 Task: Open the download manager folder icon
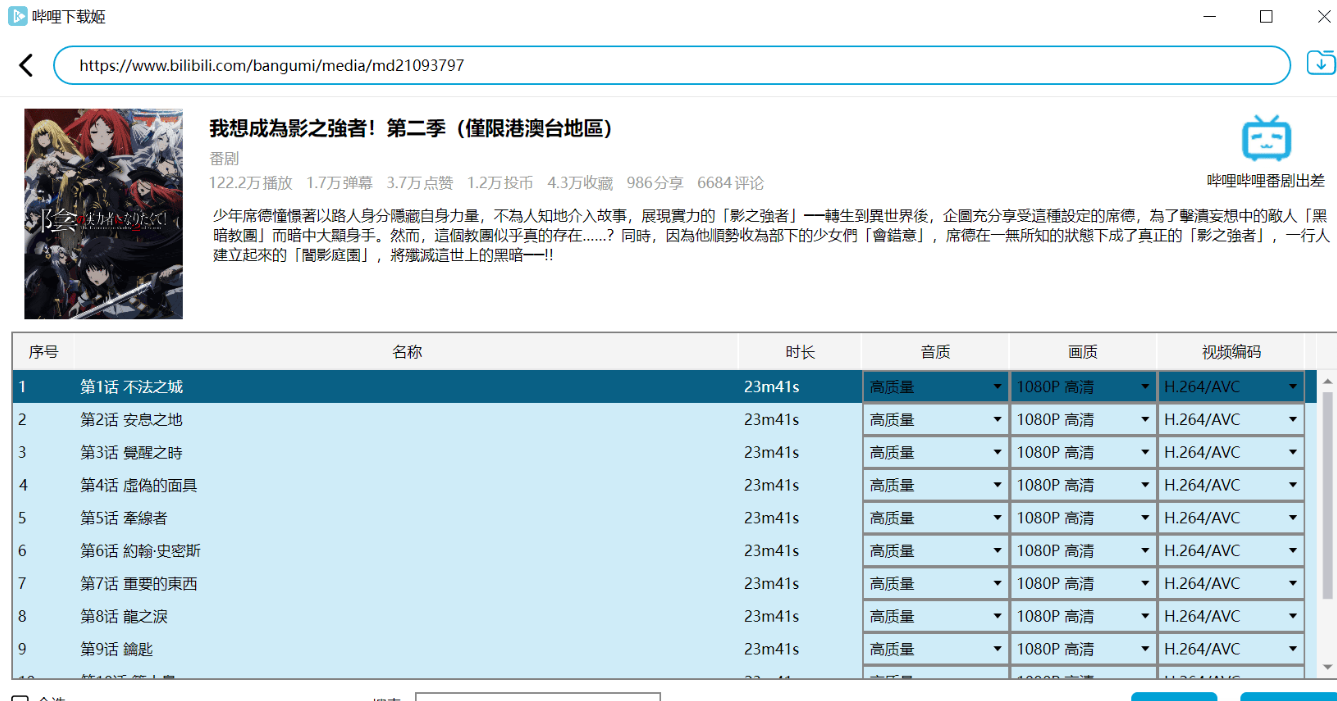[1321, 64]
